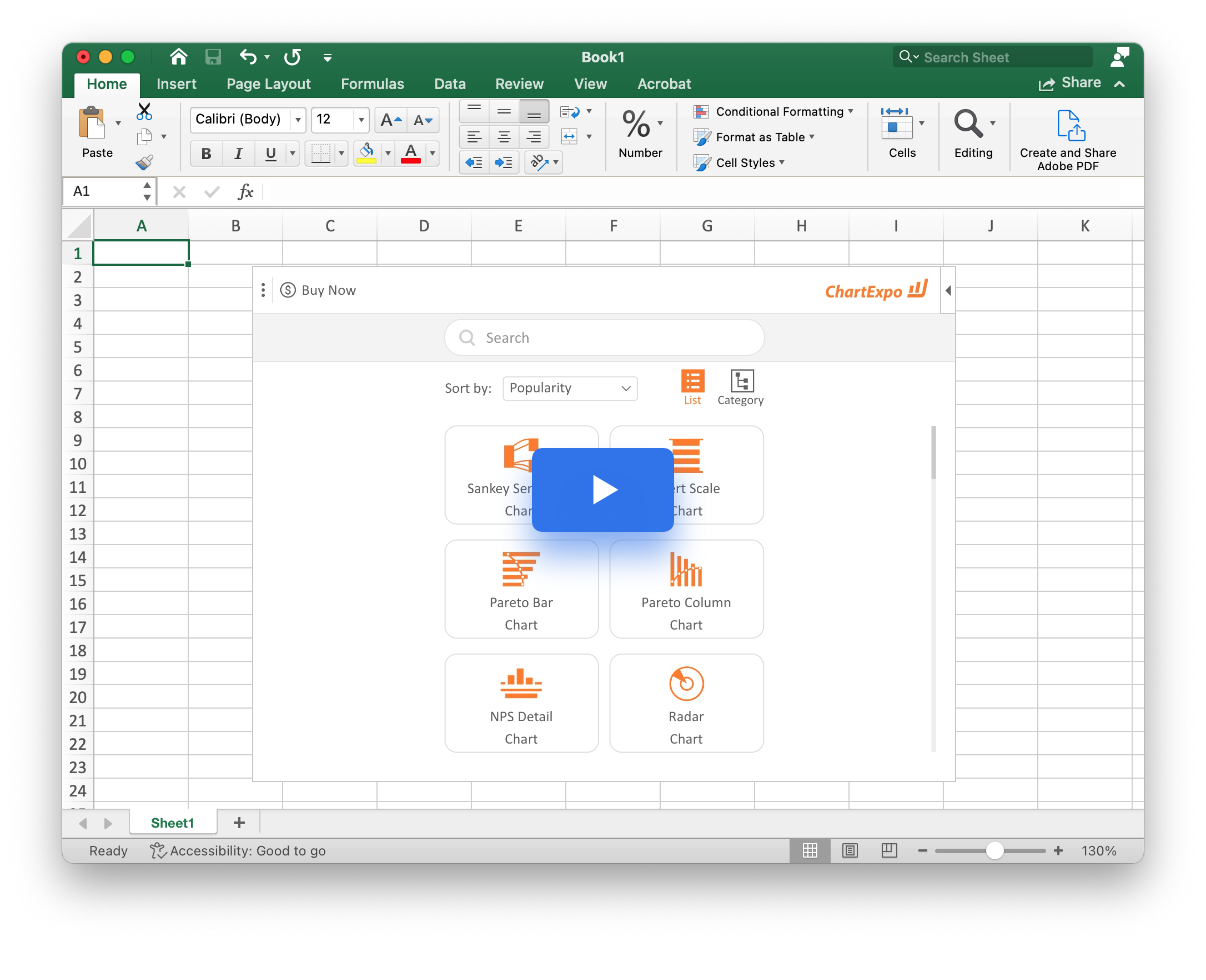Select the Sheet1 sheet tab
Image resolution: width=1206 pixels, height=980 pixels.
(173, 823)
